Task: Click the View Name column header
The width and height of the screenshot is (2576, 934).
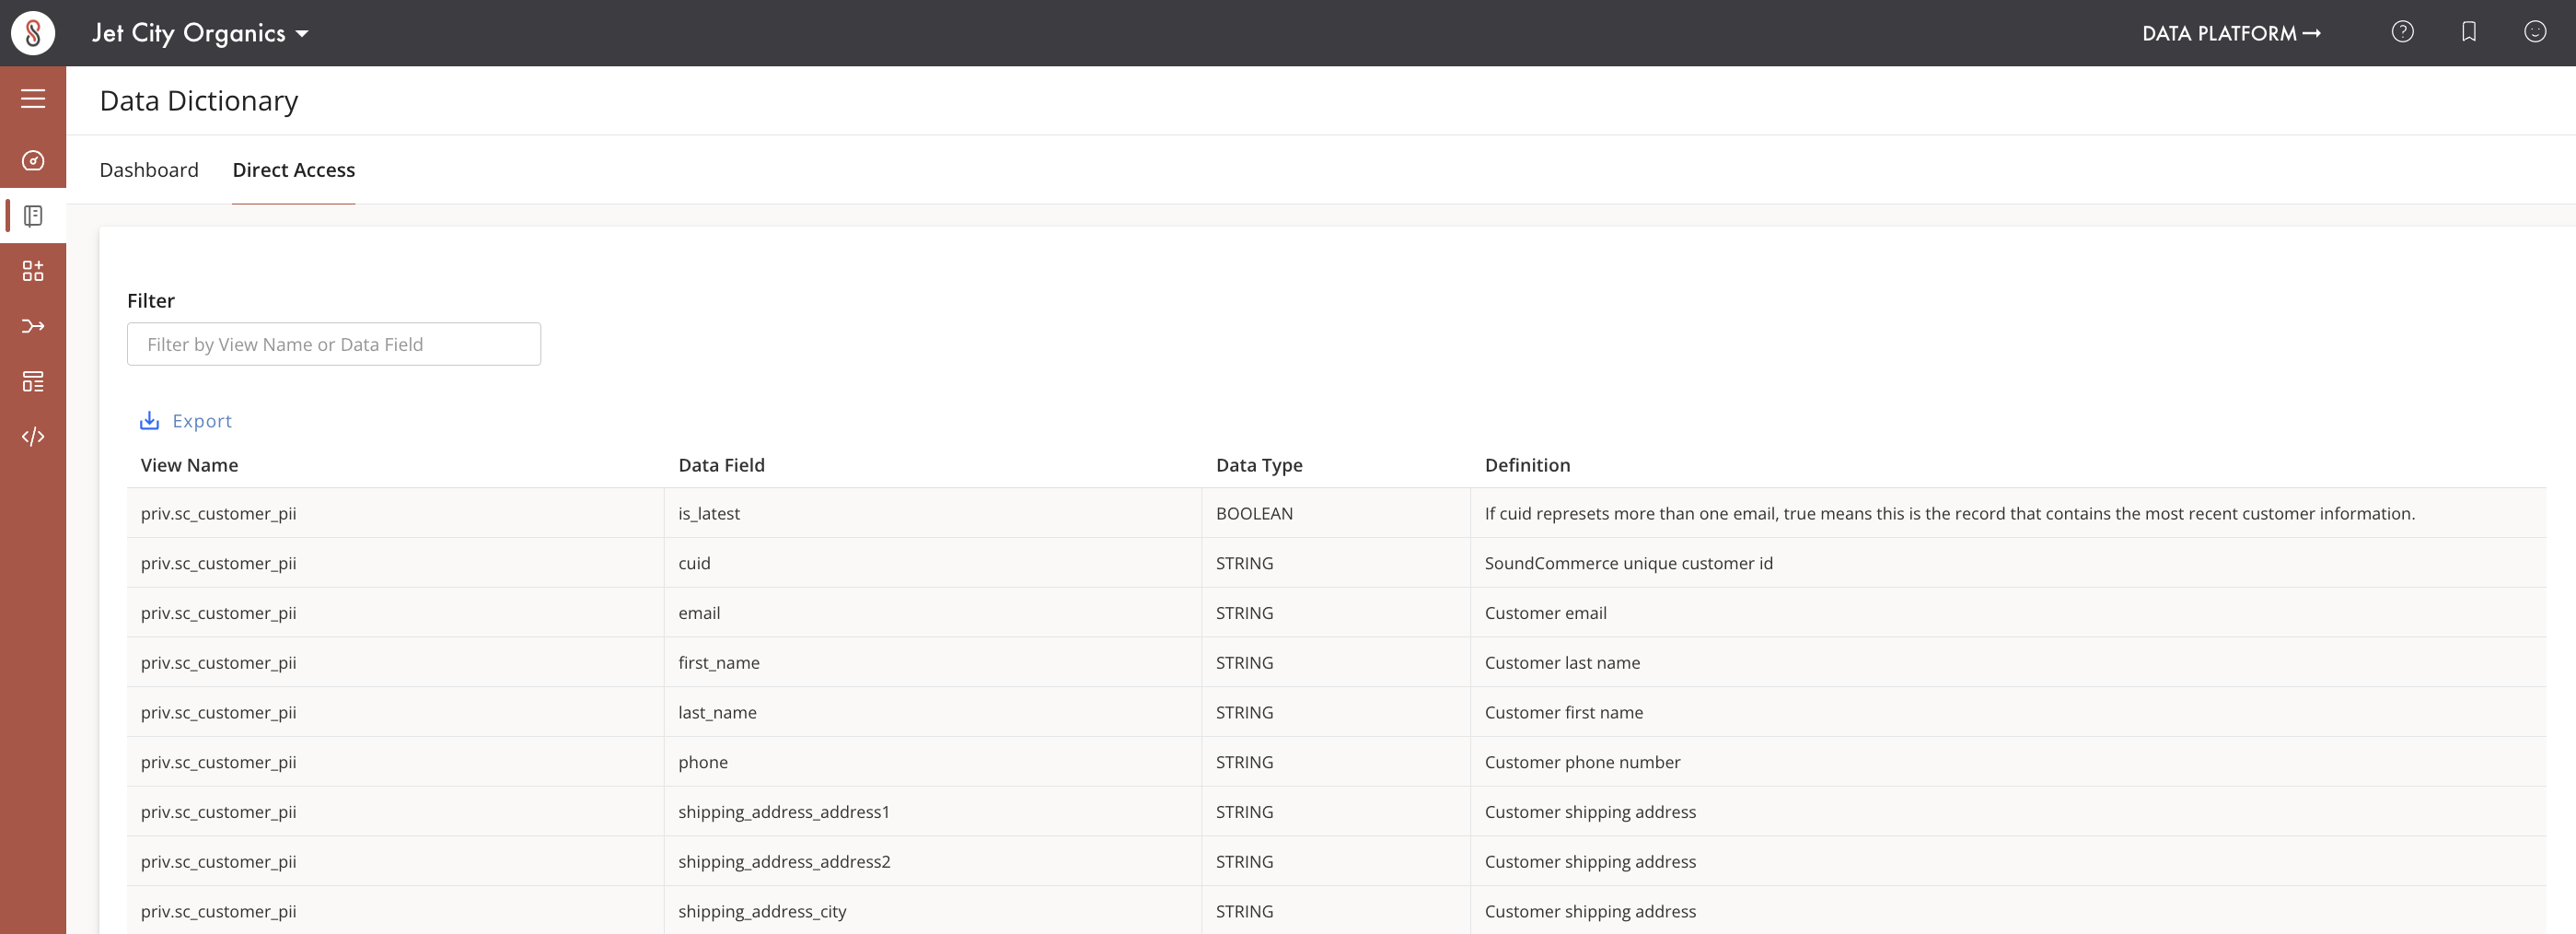Action: [x=189, y=465]
